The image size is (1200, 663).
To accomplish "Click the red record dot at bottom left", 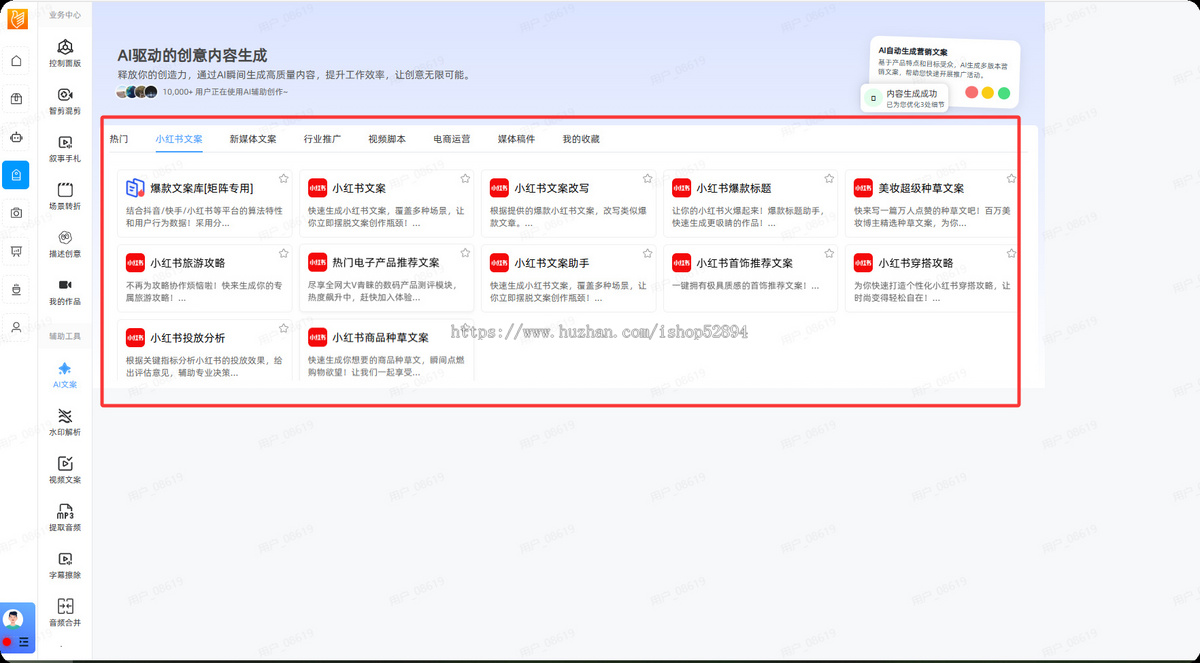I will pyautogui.click(x=8, y=641).
